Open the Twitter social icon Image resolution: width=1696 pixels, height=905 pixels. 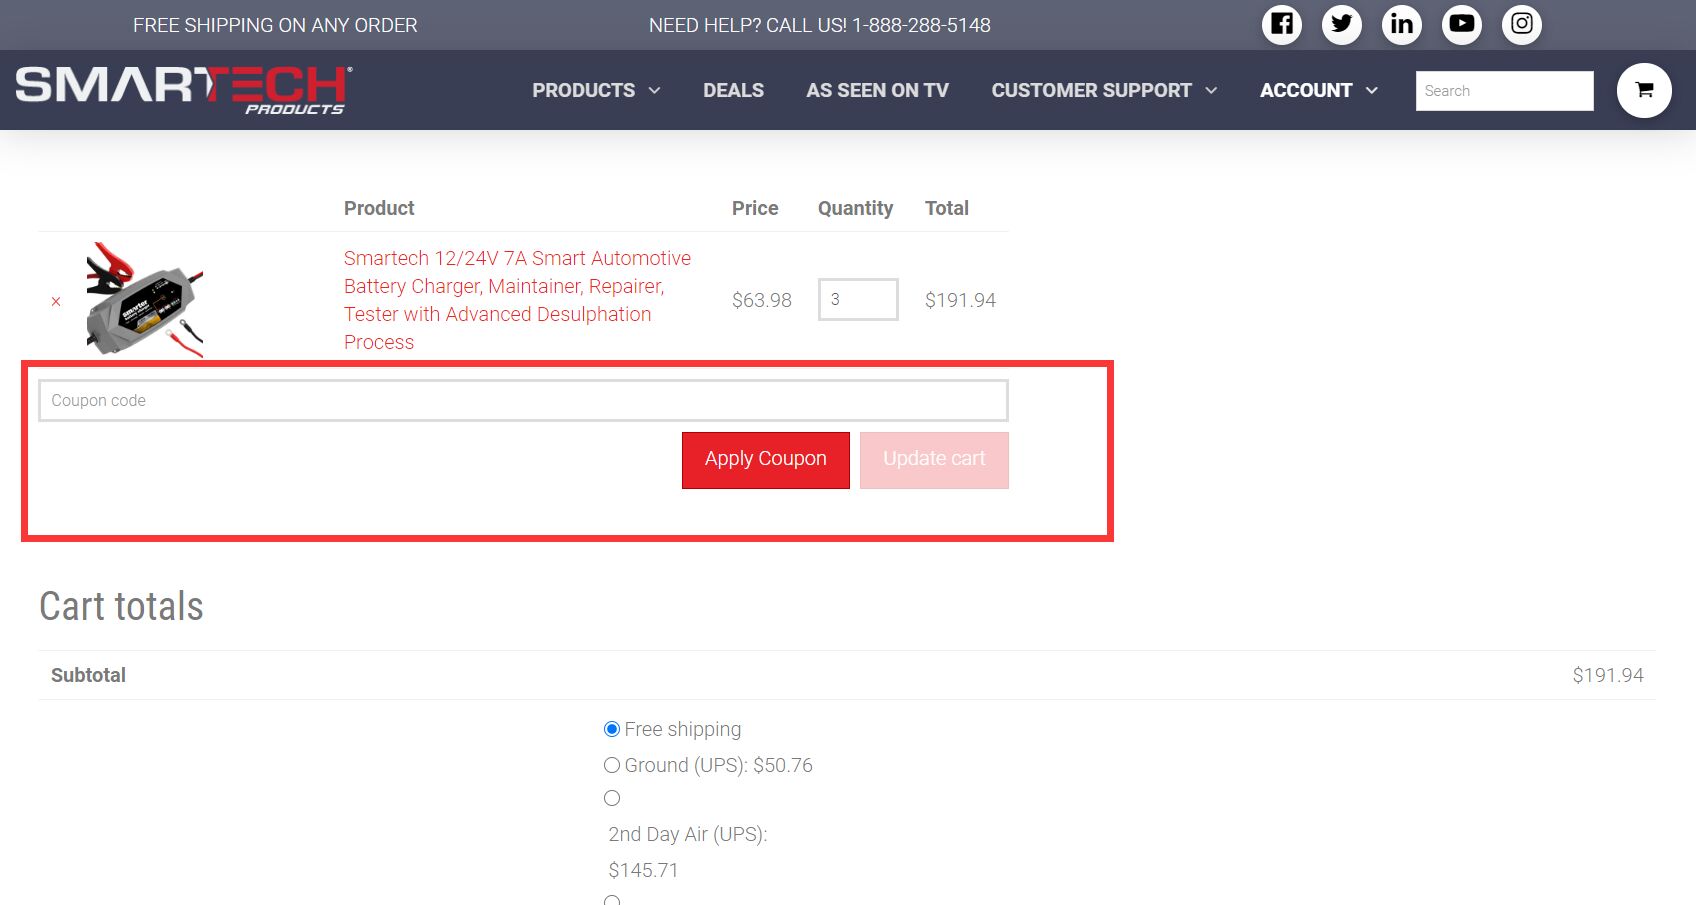click(x=1341, y=24)
